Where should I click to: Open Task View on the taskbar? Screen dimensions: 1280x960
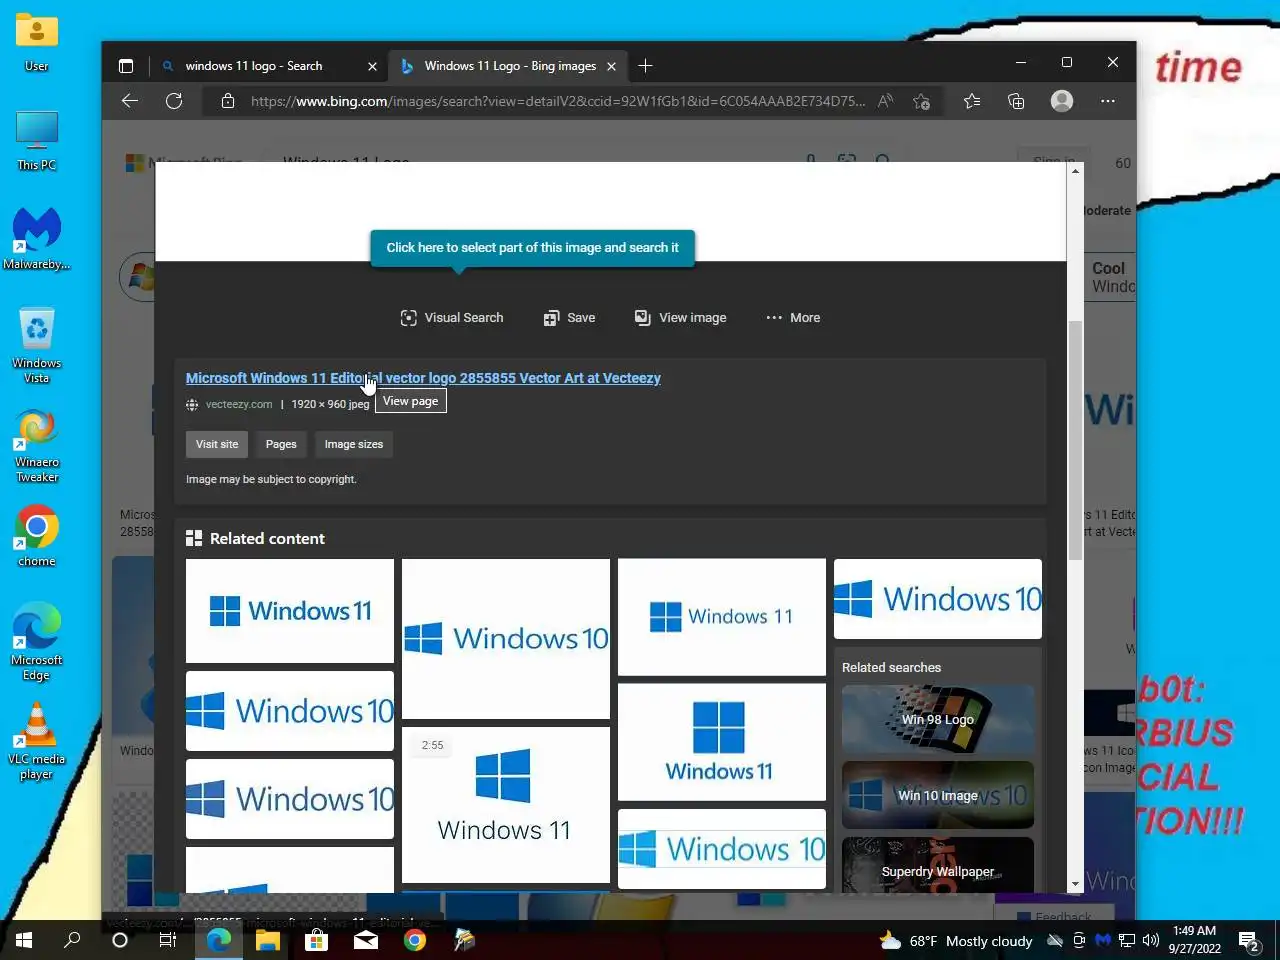click(168, 940)
